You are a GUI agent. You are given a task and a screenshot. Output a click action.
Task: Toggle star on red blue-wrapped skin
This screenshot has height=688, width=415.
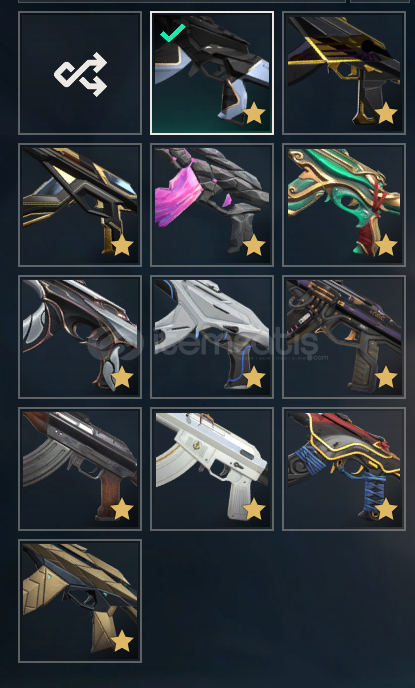(x=386, y=509)
